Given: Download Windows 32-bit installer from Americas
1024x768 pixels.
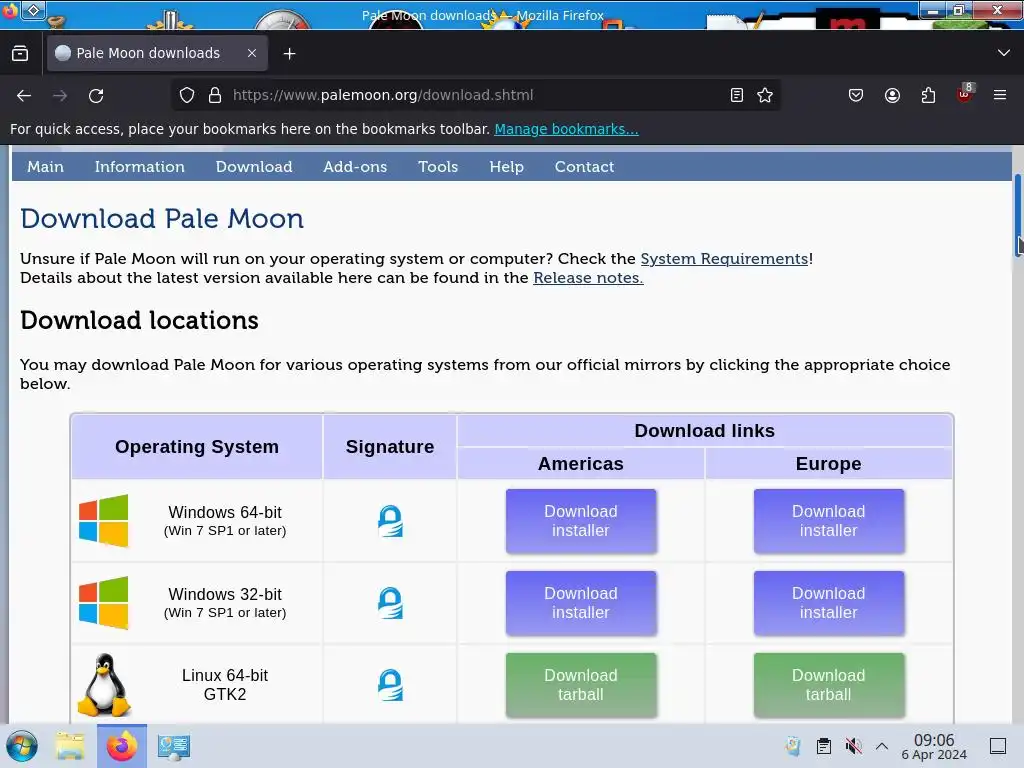Looking at the screenshot, I should click(581, 603).
